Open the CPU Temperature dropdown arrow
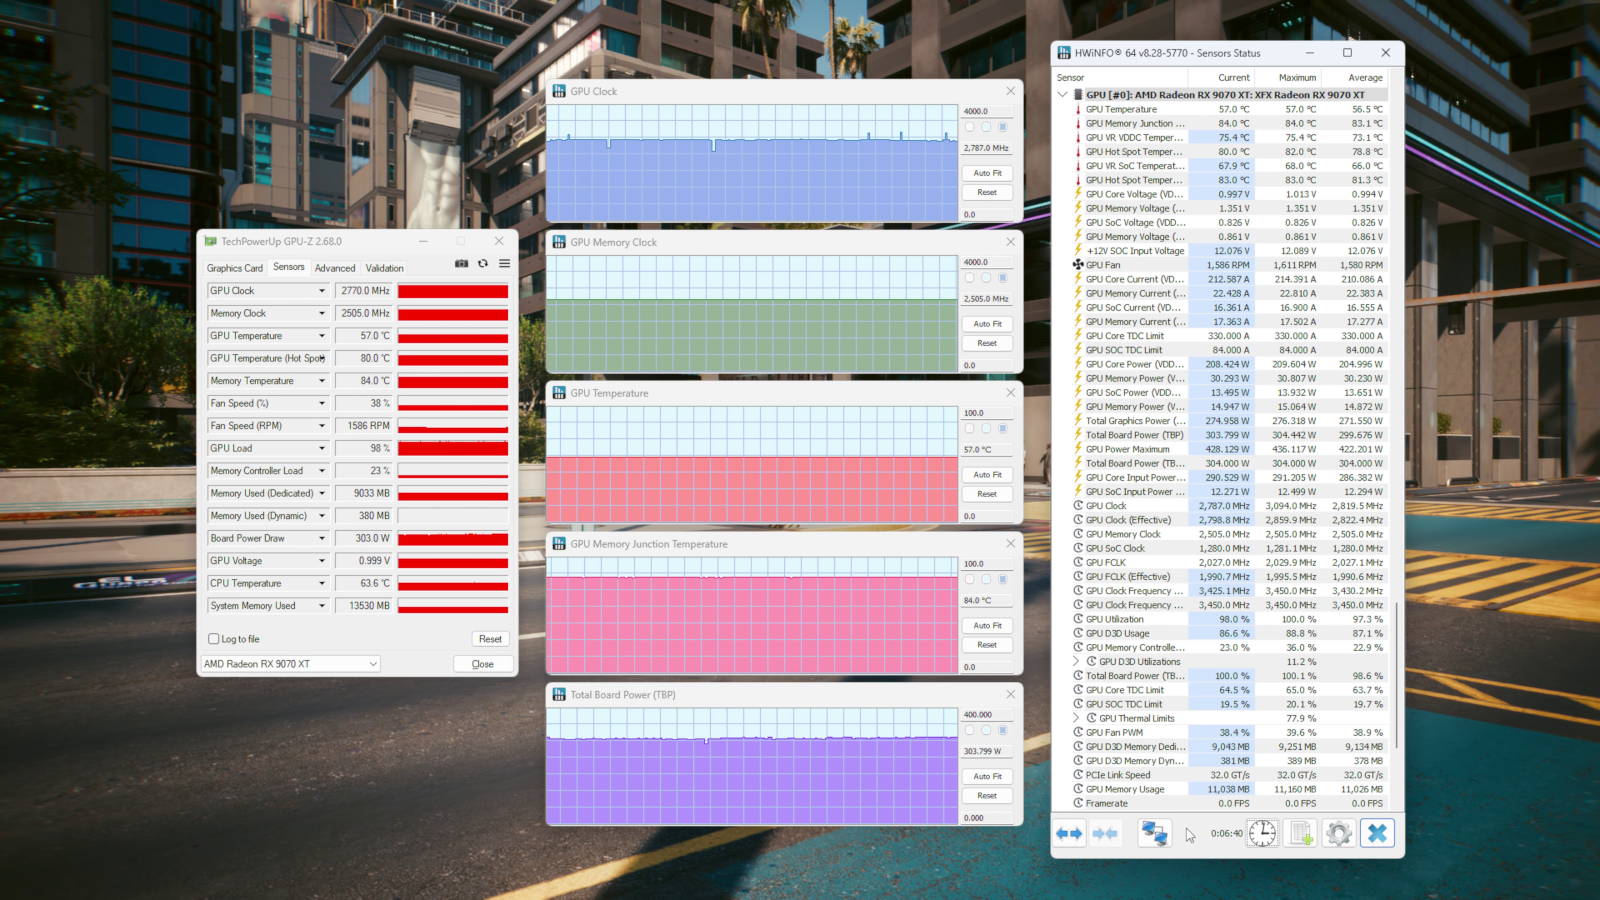1600x900 pixels. (x=322, y=583)
